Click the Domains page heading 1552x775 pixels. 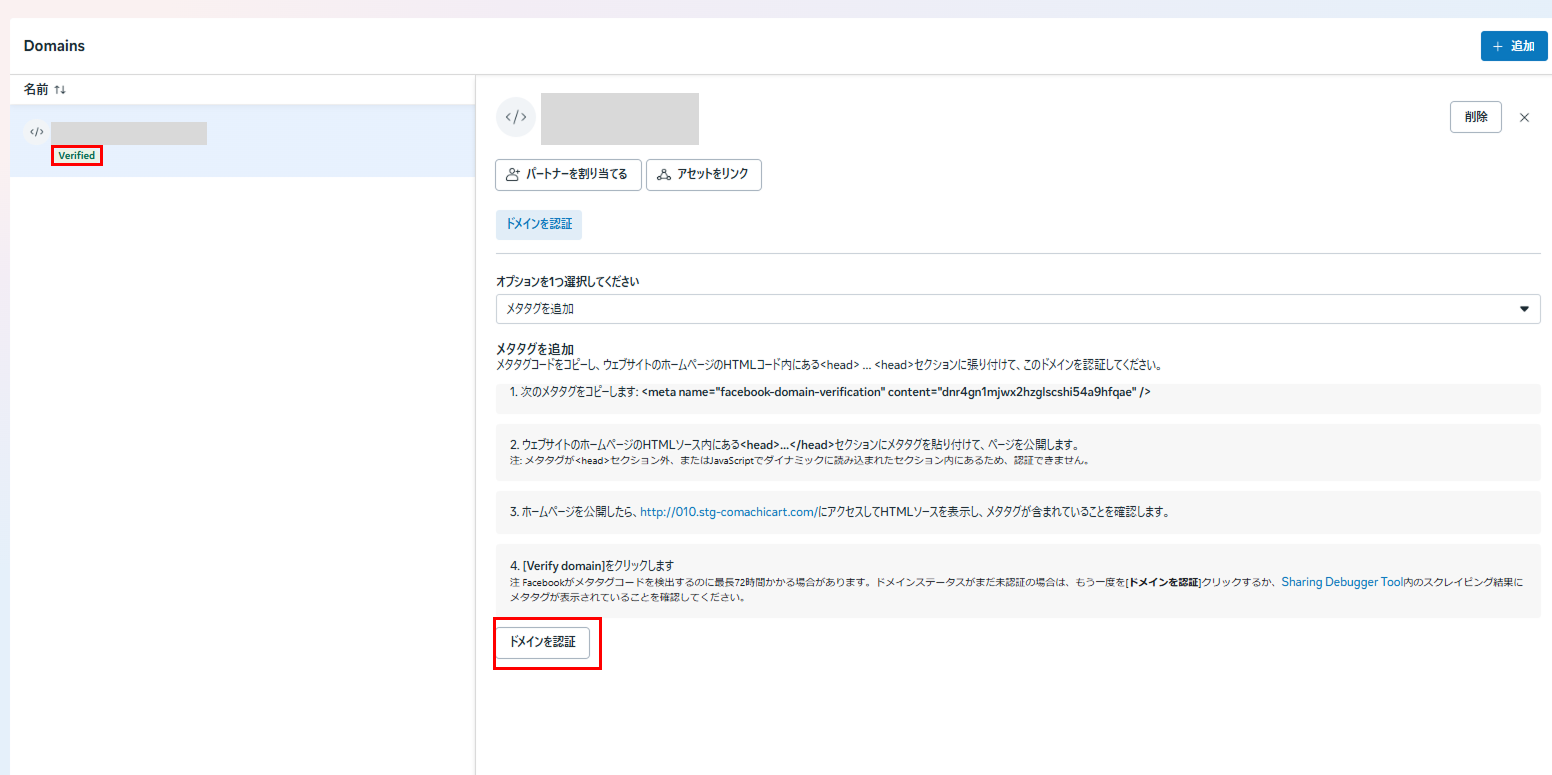[54, 46]
